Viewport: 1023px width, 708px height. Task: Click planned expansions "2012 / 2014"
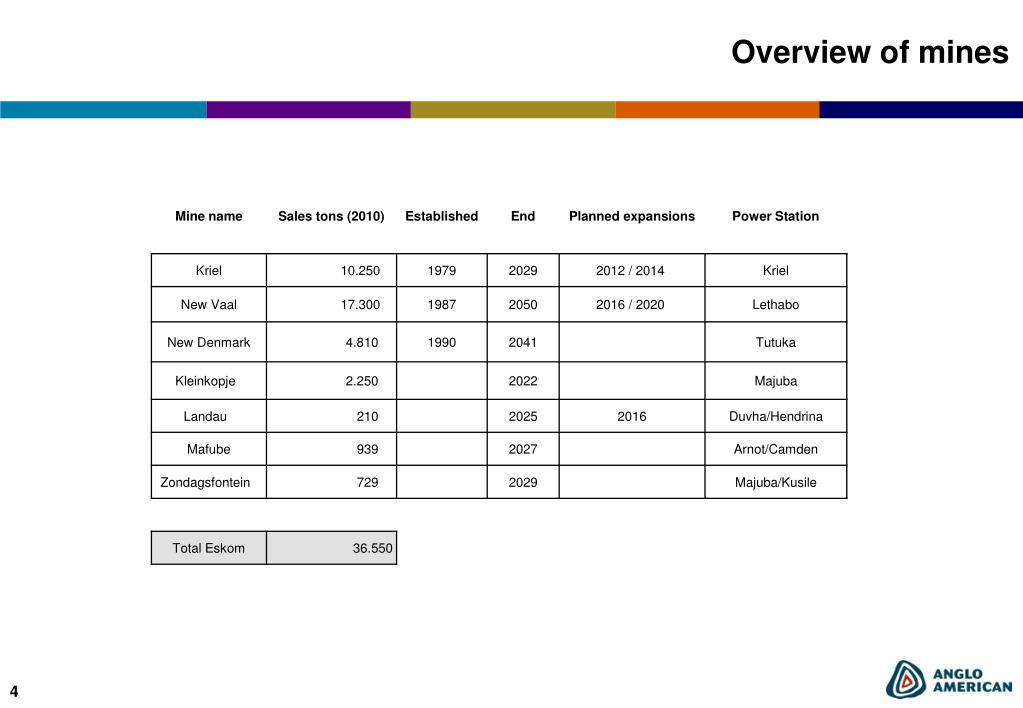coord(630,271)
